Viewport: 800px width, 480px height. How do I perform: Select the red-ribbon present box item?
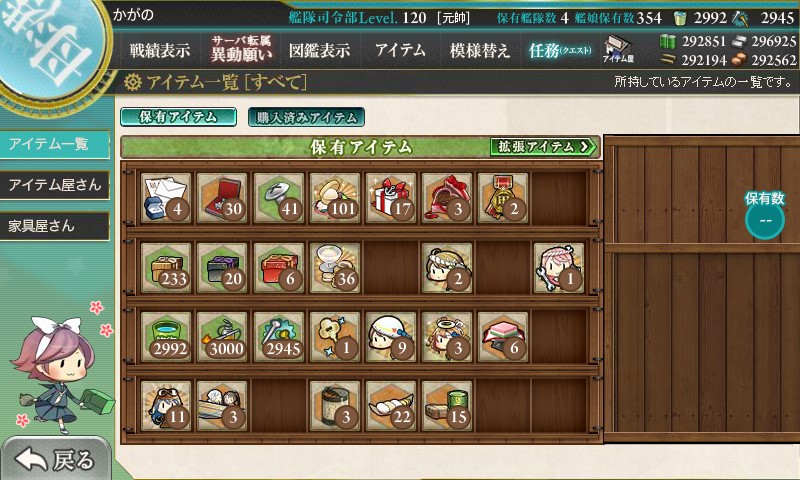390,198
